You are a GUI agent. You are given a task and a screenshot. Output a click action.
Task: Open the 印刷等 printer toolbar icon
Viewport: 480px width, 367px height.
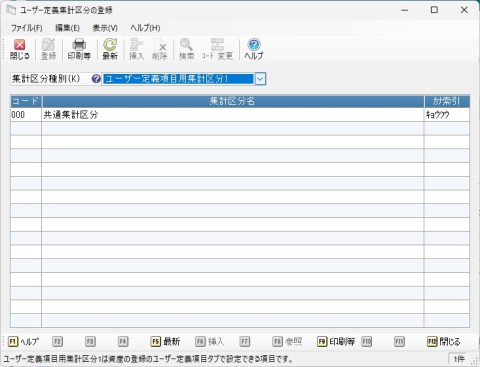click(x=79, y=49)
